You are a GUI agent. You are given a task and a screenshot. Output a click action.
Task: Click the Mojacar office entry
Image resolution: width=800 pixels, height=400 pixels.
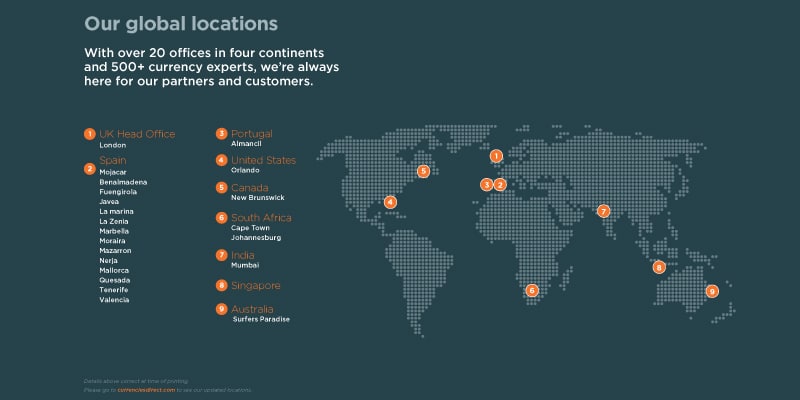(x=113, y=172)
